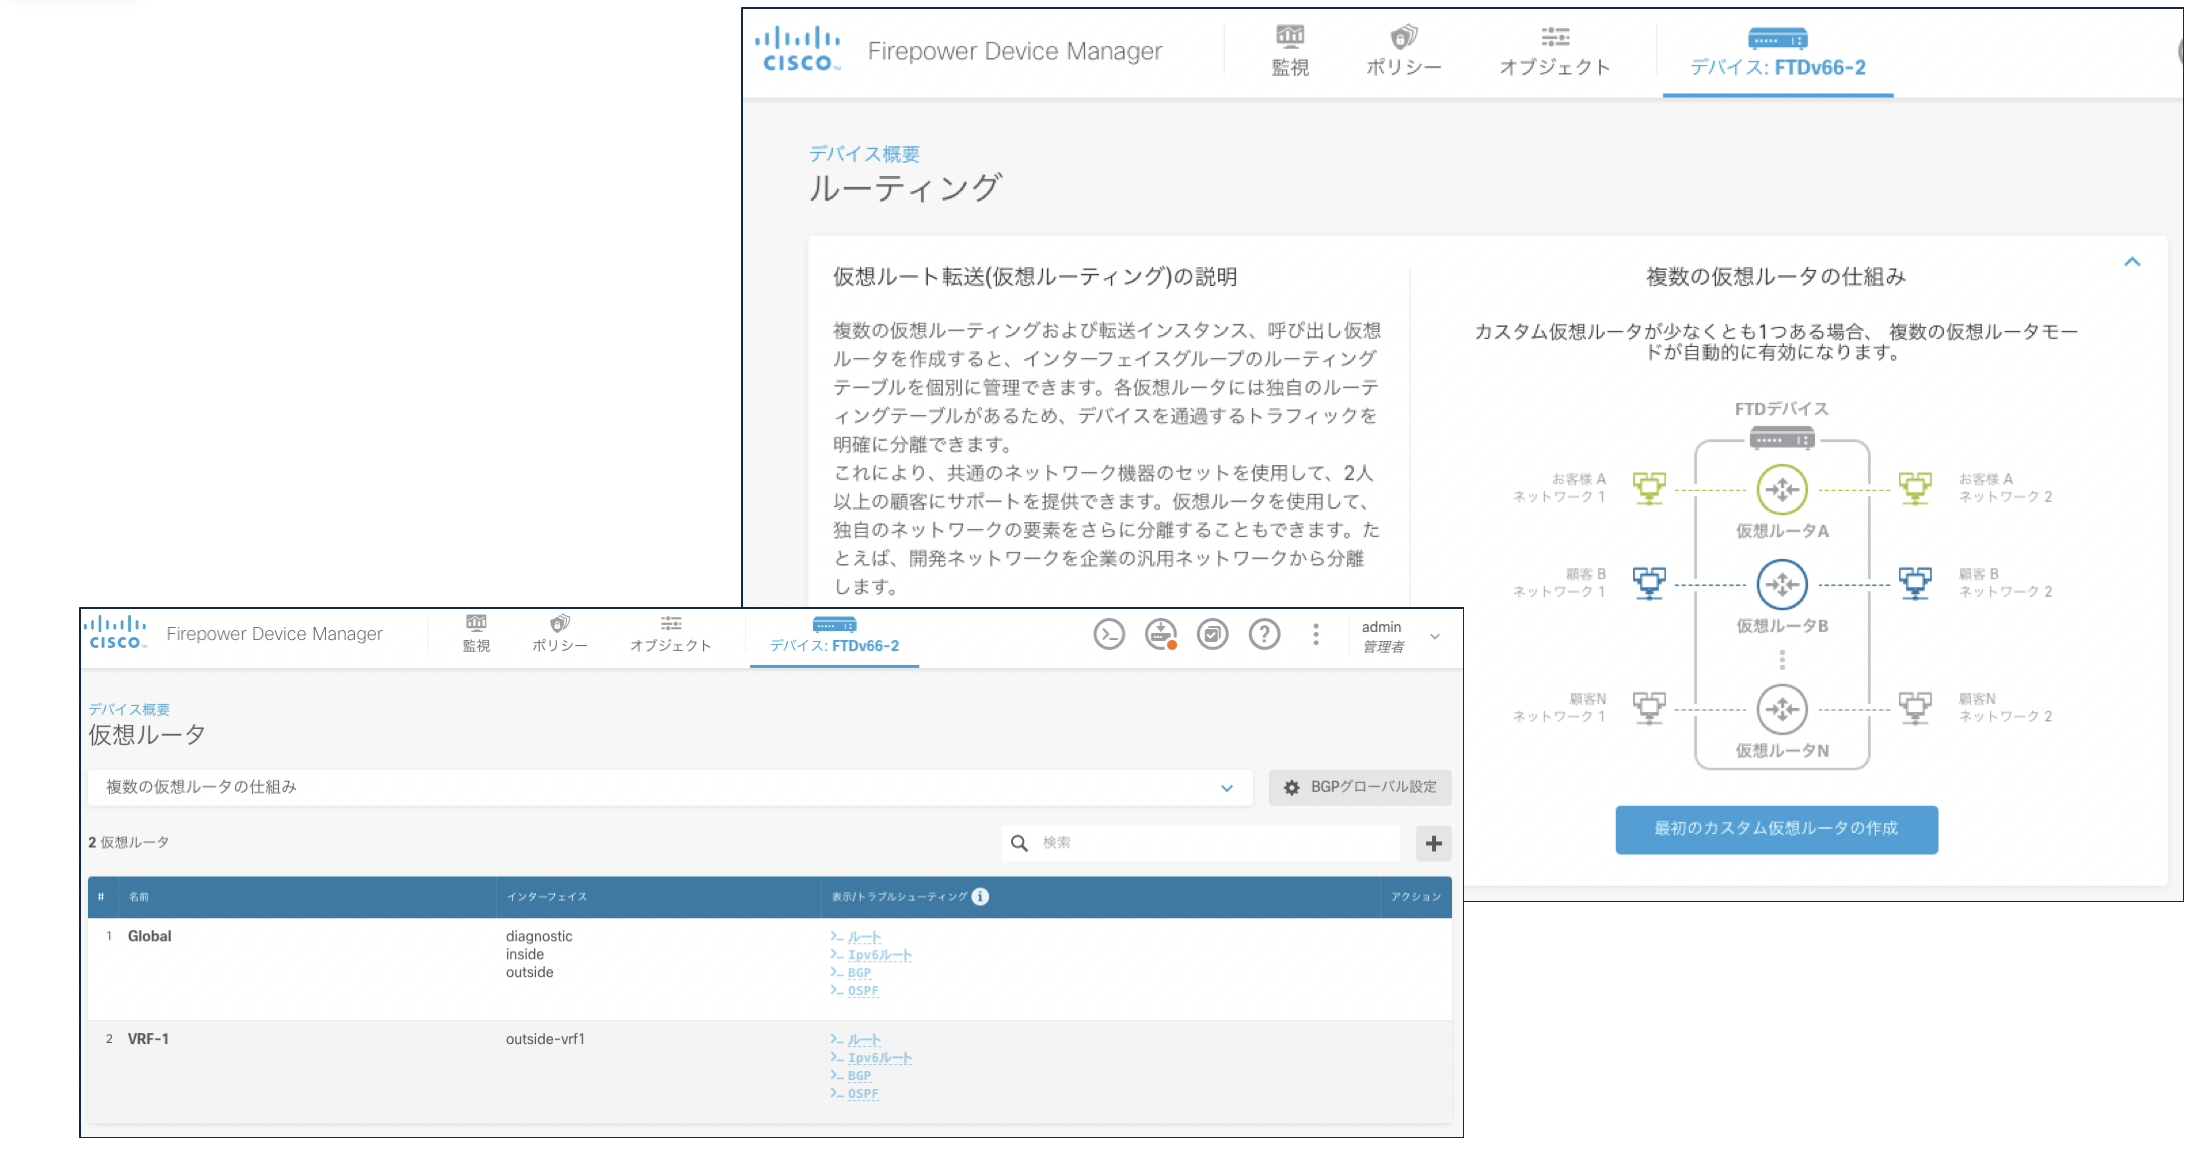Open ポリシー tab in upper window
The image size is (2194, 1150).
click(1403, 51)
